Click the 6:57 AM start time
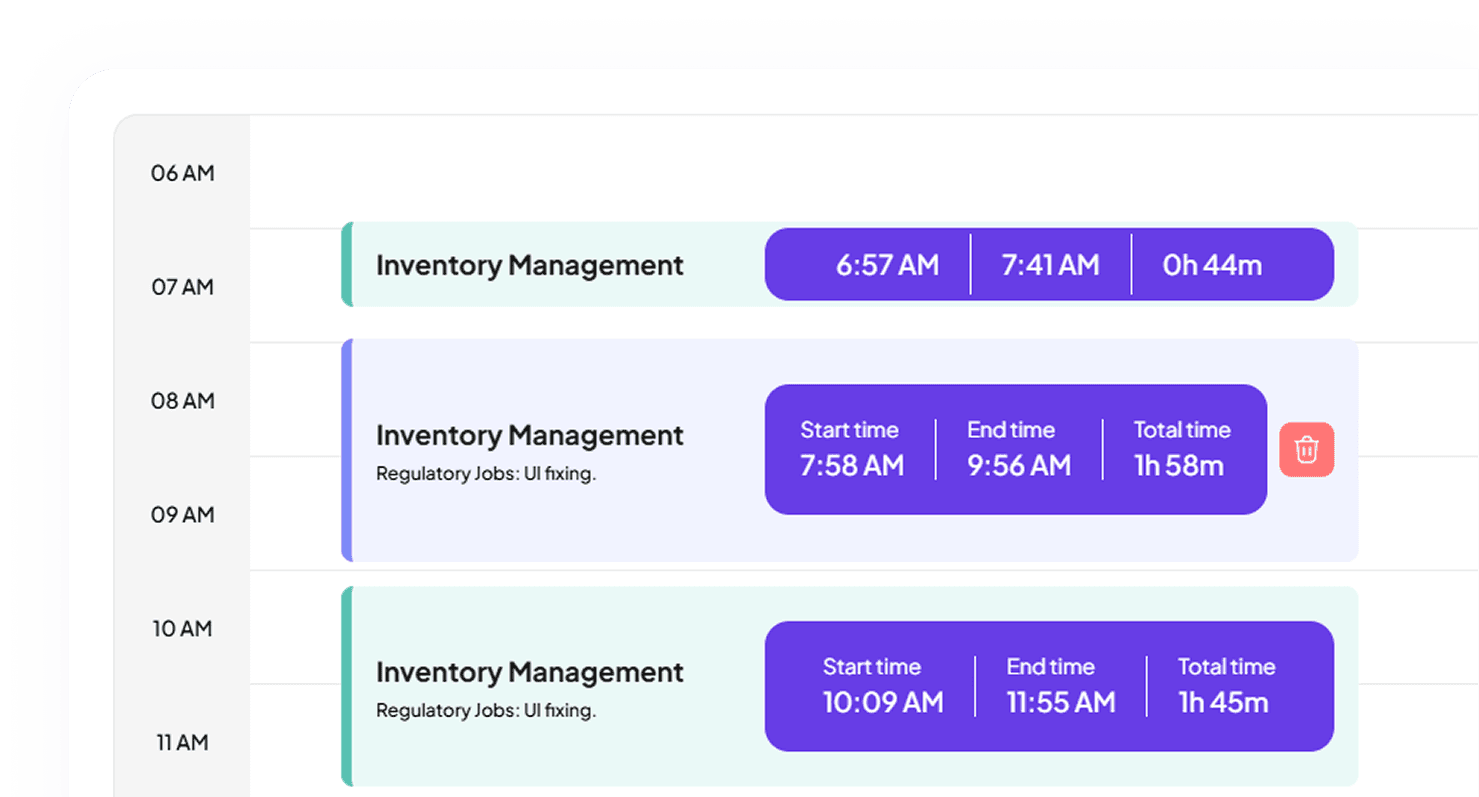 coord(887,265)
